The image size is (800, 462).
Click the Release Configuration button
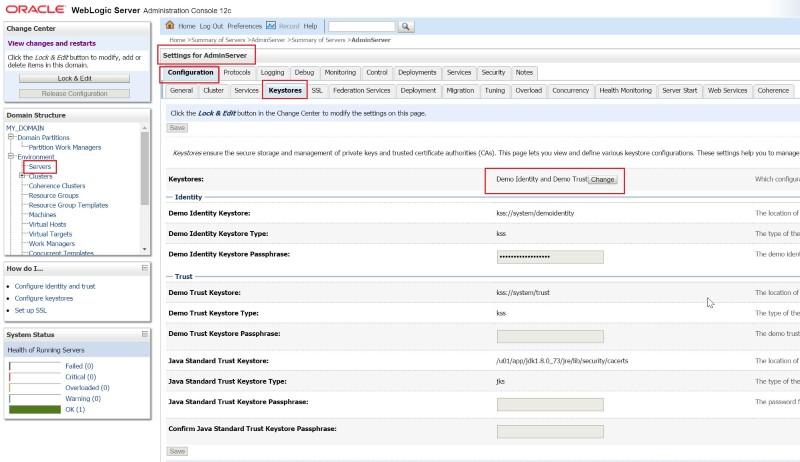pyautogui.click(x=74, y=94)
